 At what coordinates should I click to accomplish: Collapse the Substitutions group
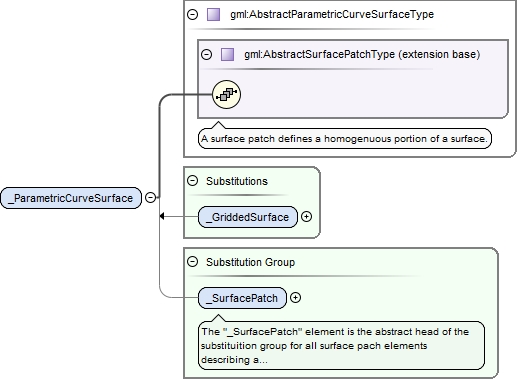[192, 181]
